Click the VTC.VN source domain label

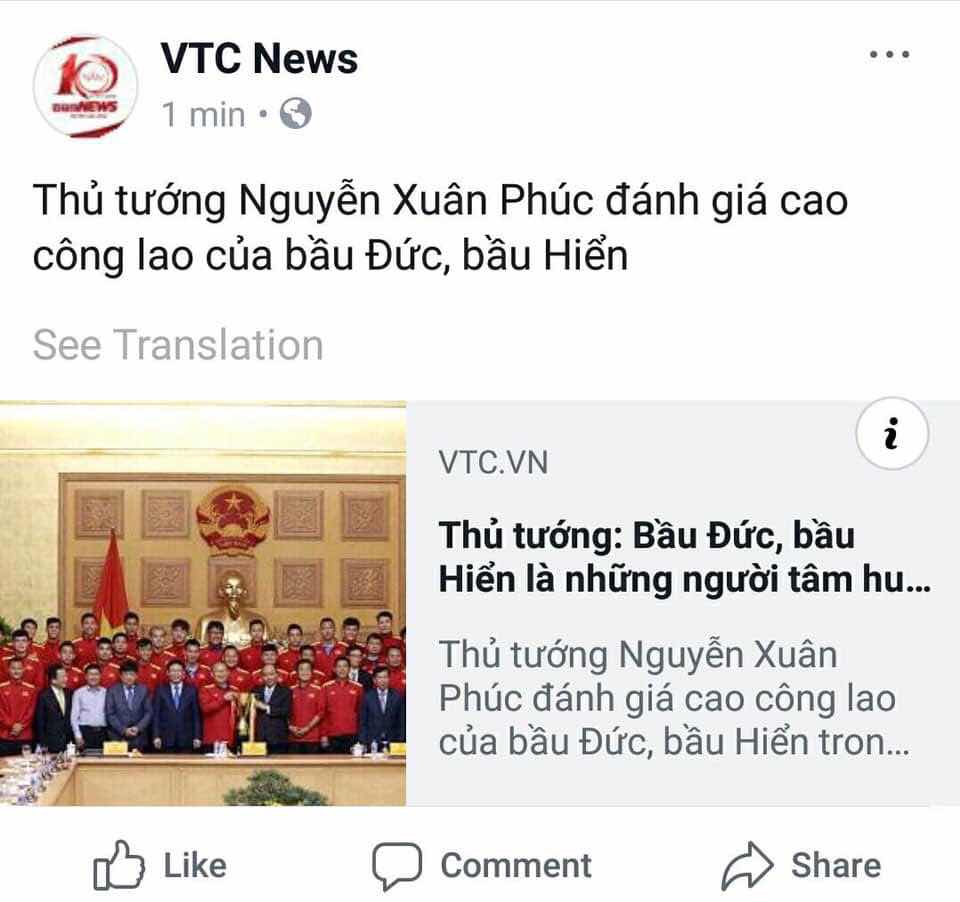493,462
